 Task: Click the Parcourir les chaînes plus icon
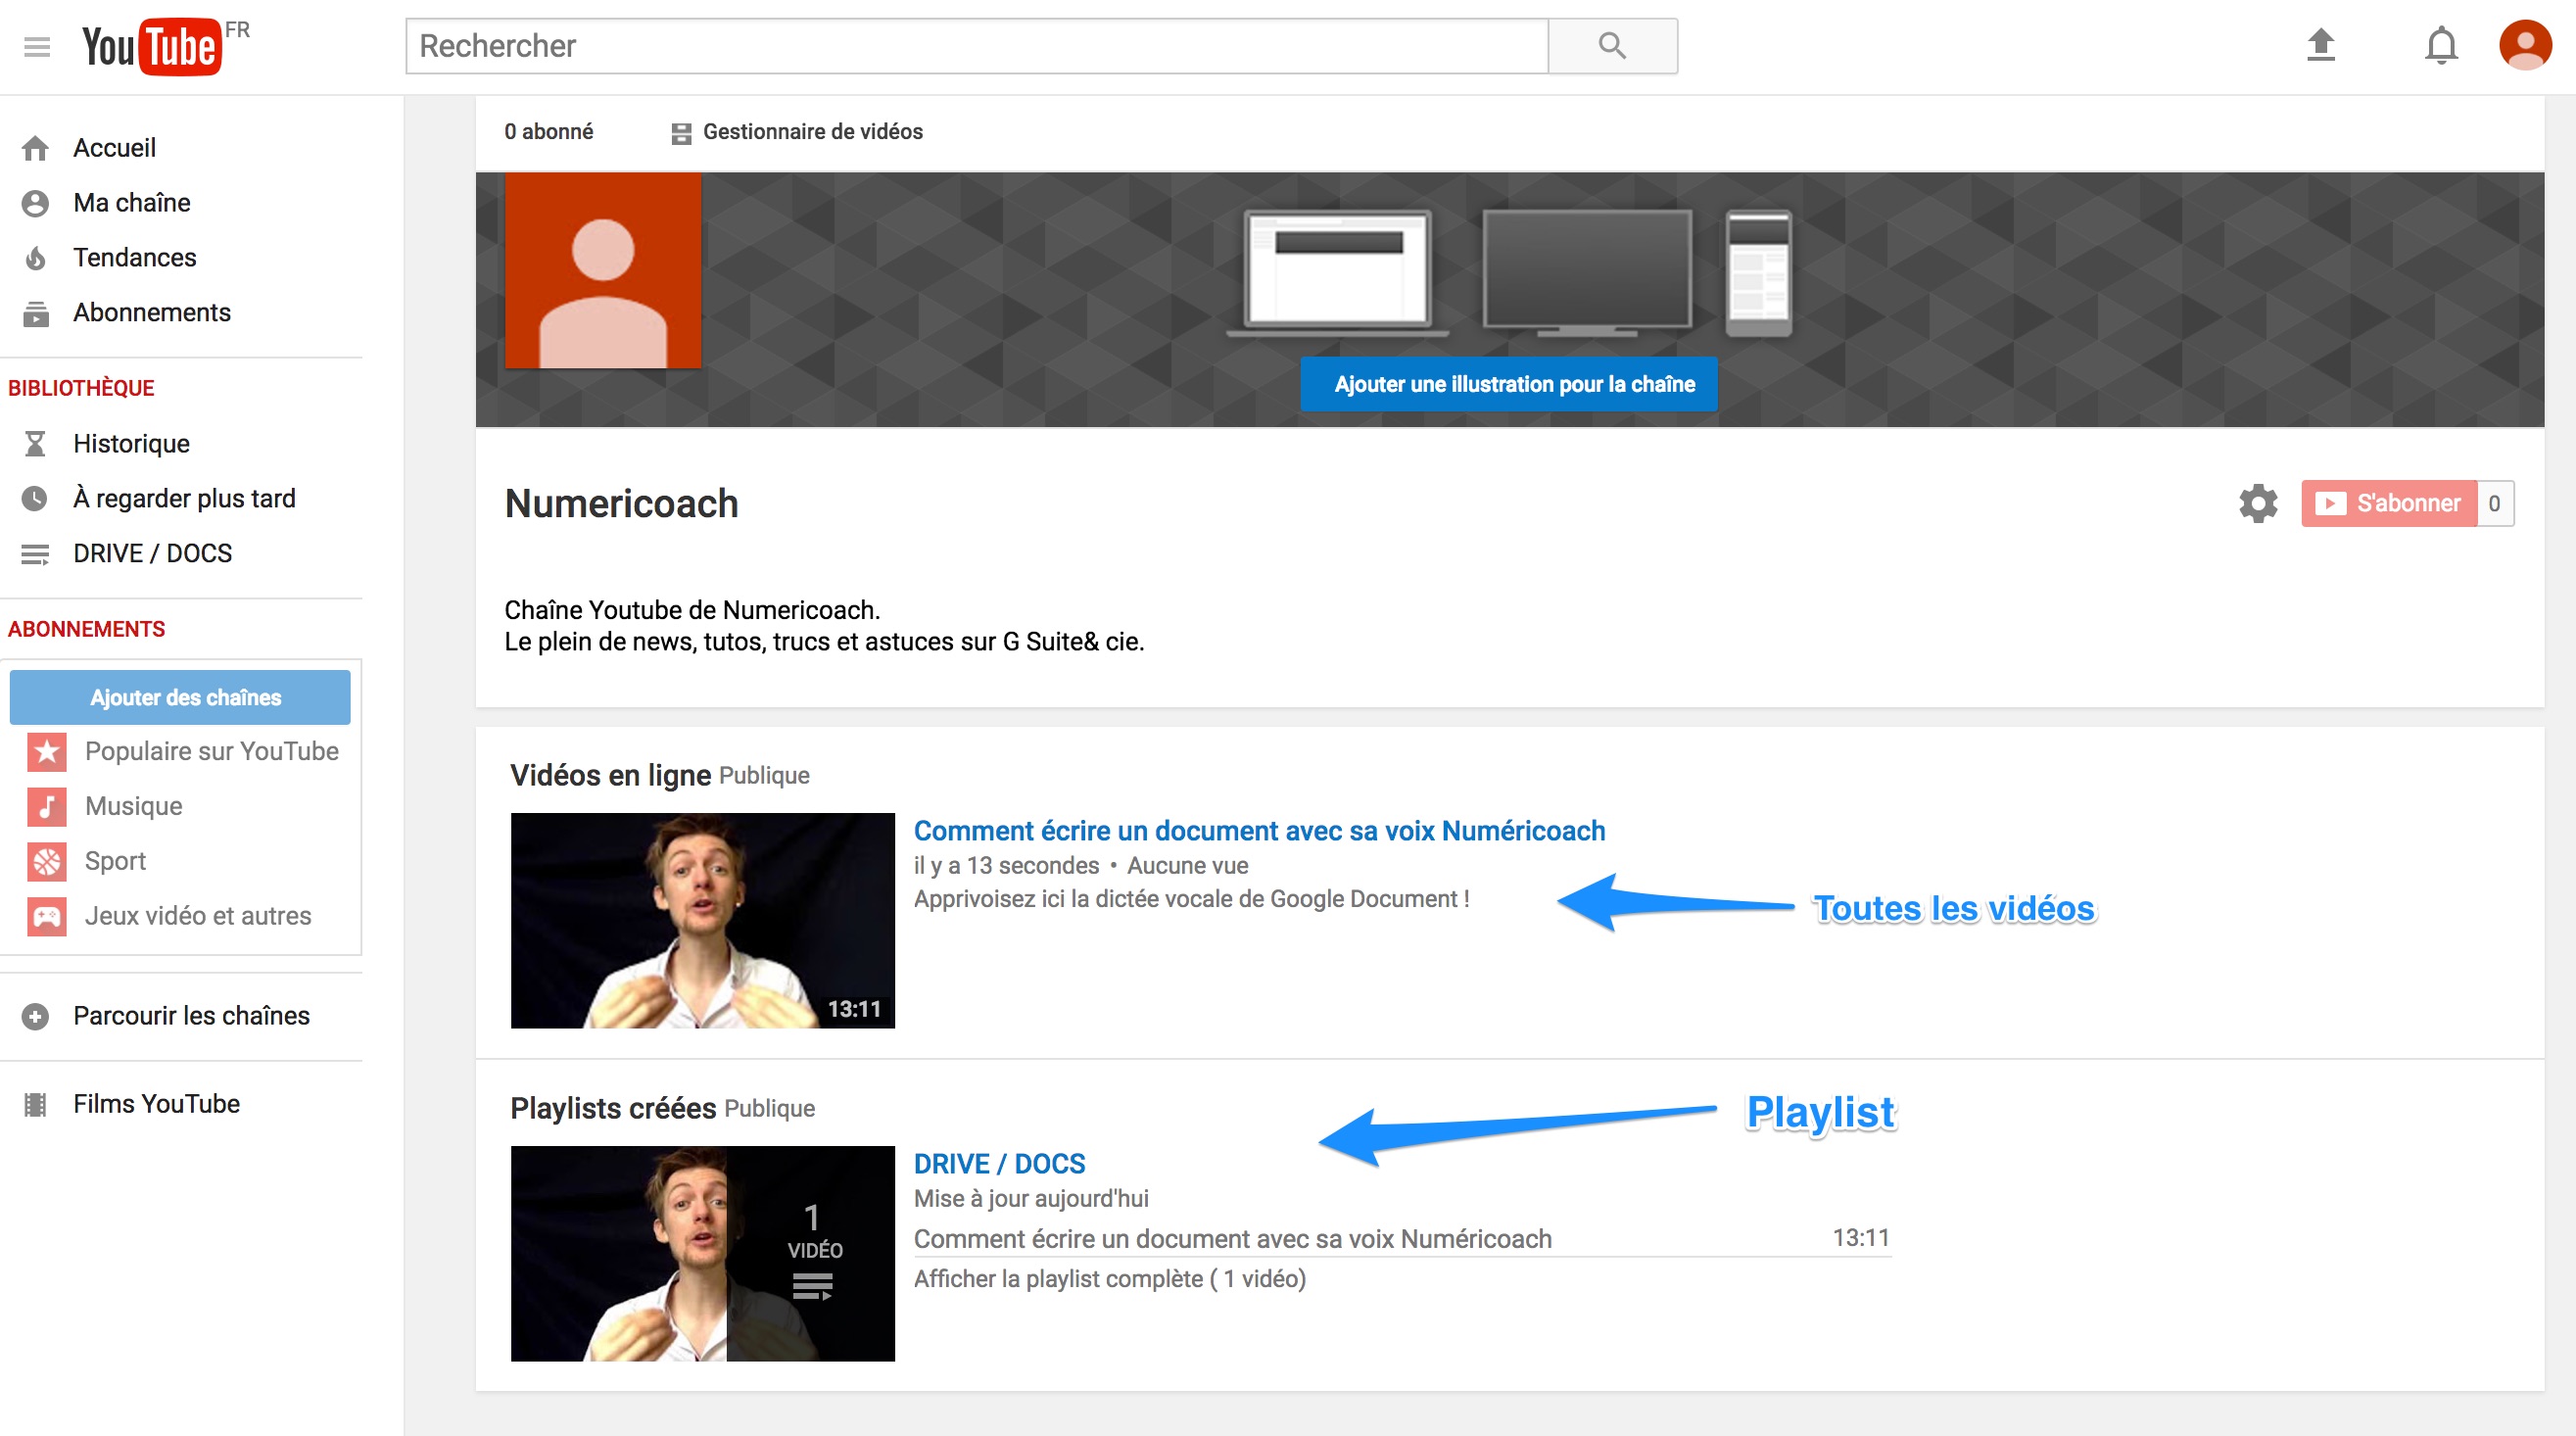36,1017
